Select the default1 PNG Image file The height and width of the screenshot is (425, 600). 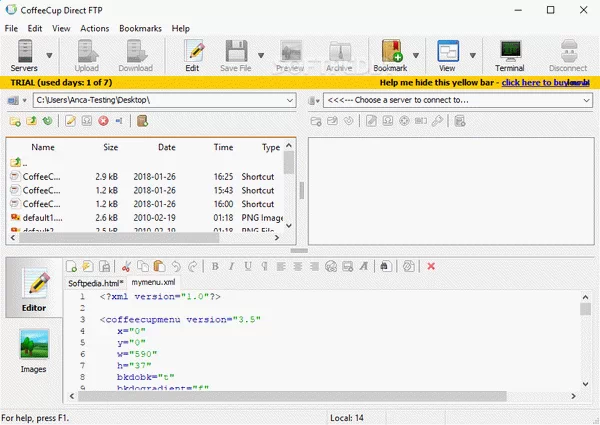(x=145, y=218)
